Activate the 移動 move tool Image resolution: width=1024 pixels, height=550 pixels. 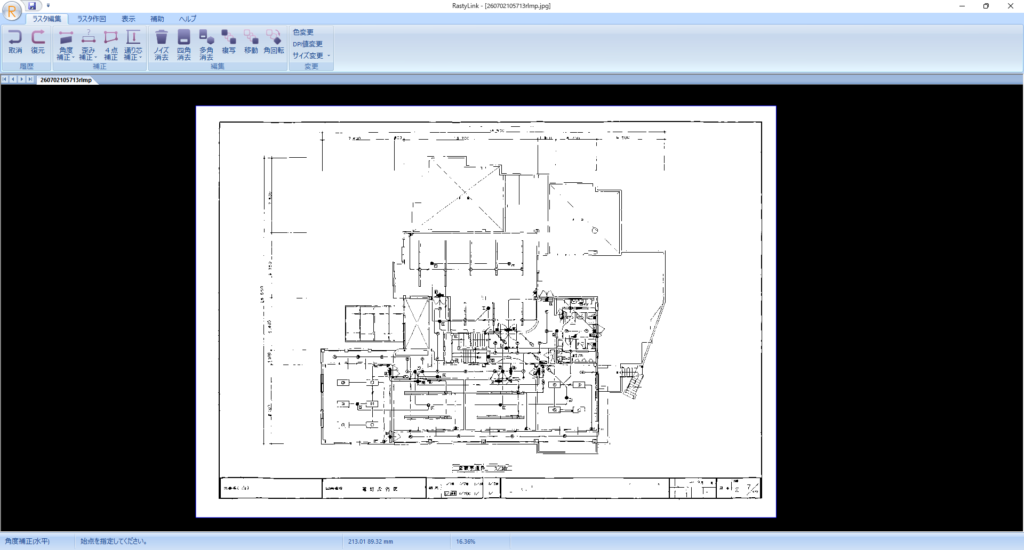click(x=251, y=41)
